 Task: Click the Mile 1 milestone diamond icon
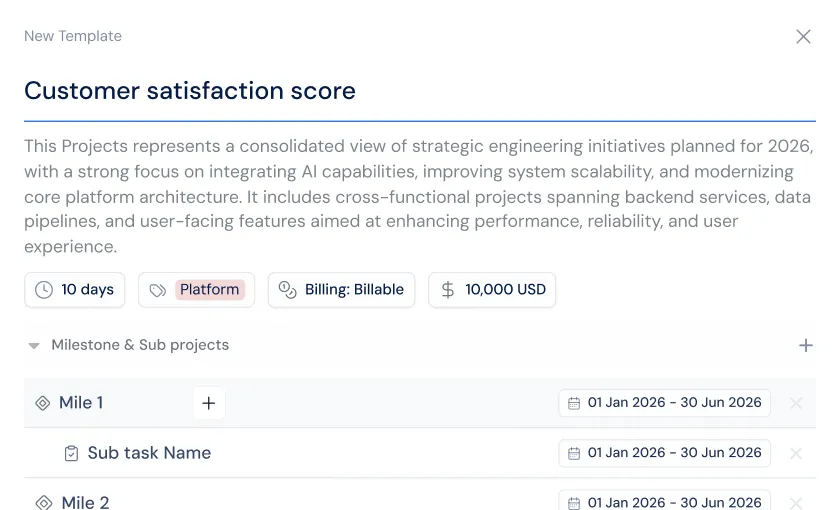[x=42, y=403]
